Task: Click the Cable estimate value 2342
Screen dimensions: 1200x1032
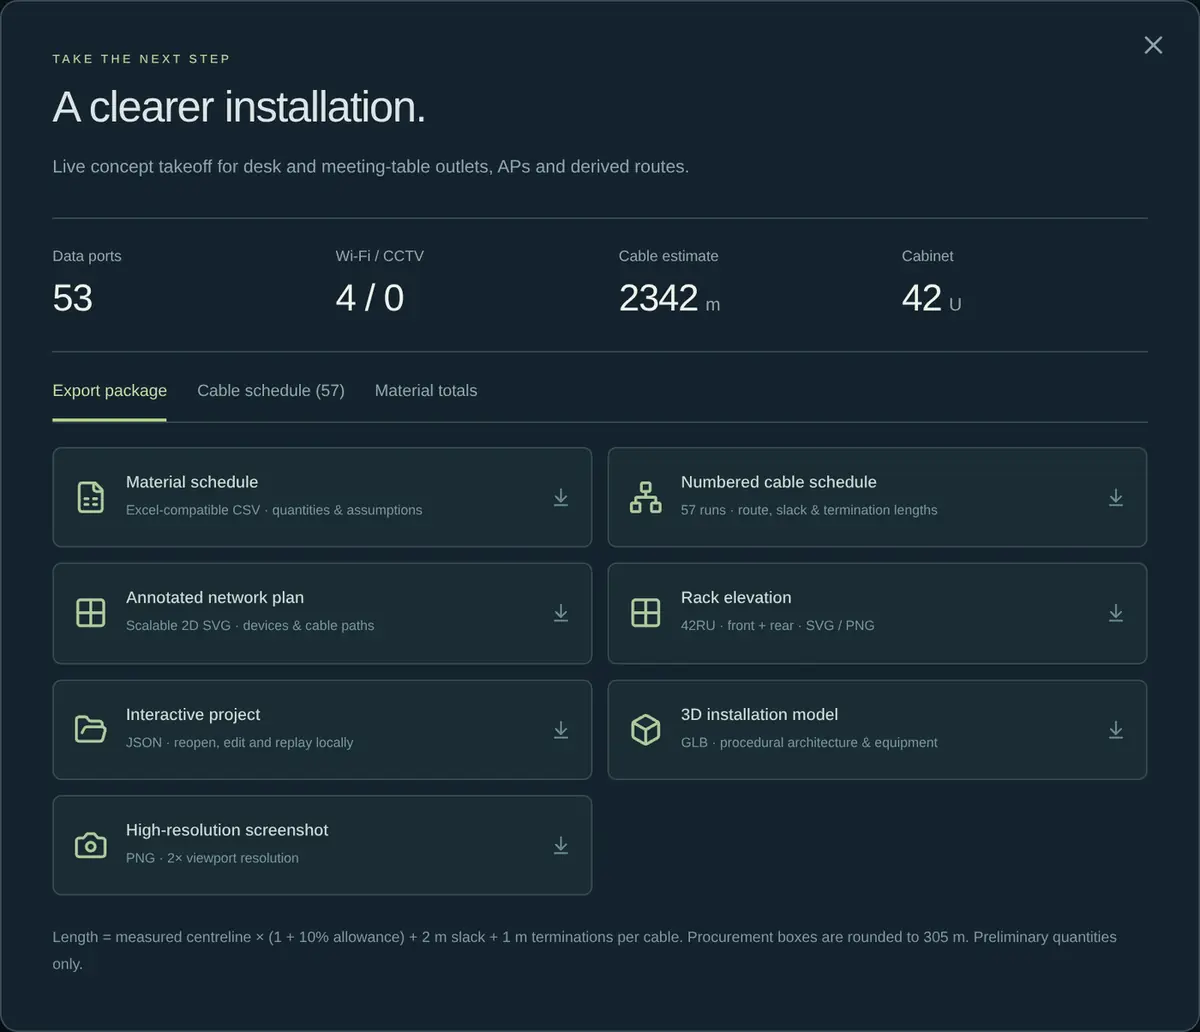Action: point(658,298)
